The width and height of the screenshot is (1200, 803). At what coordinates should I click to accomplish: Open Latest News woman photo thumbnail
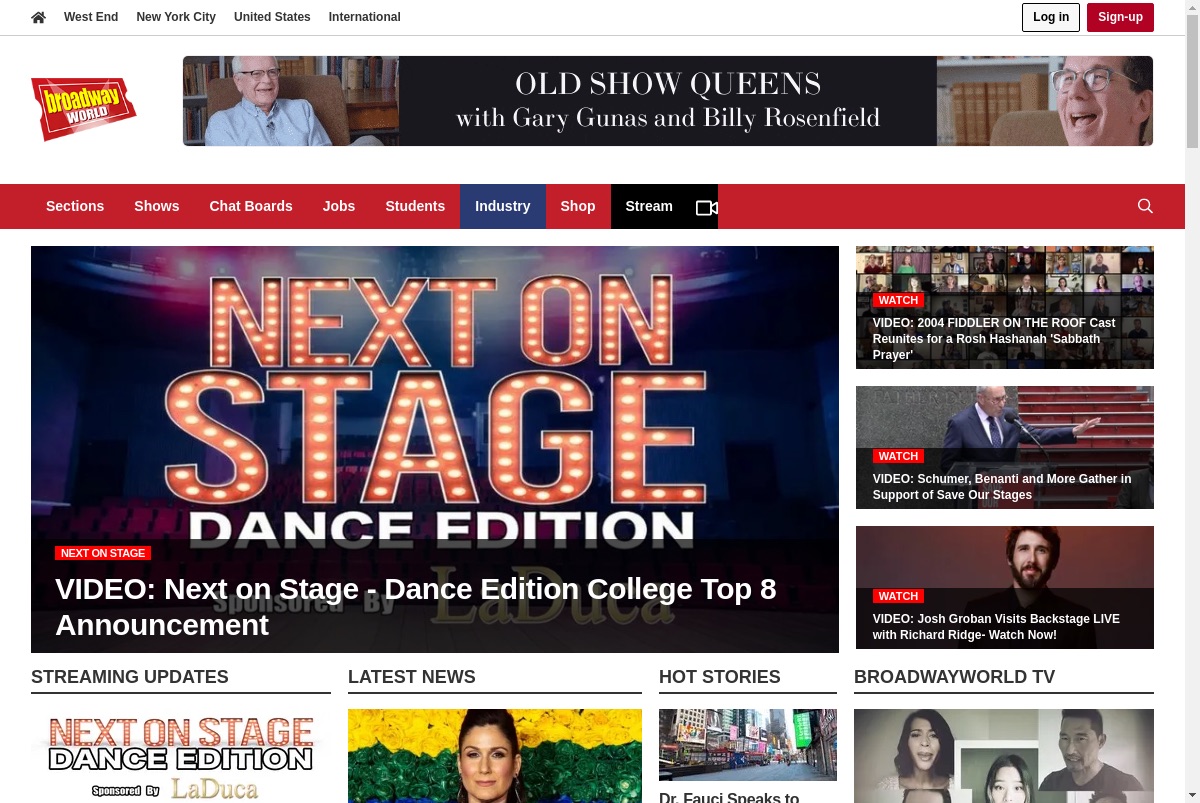coord(495,756)
